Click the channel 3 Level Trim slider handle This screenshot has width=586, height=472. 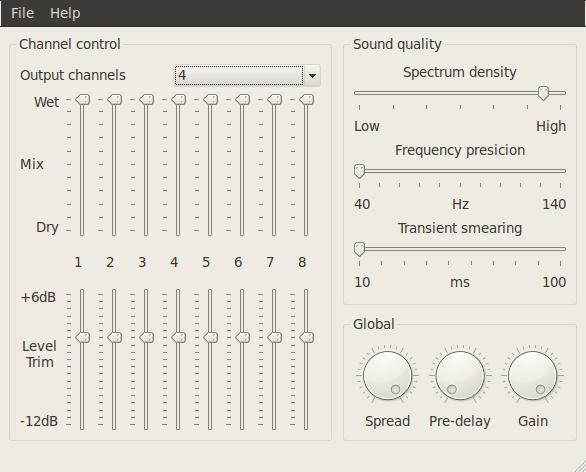[146, 337]
